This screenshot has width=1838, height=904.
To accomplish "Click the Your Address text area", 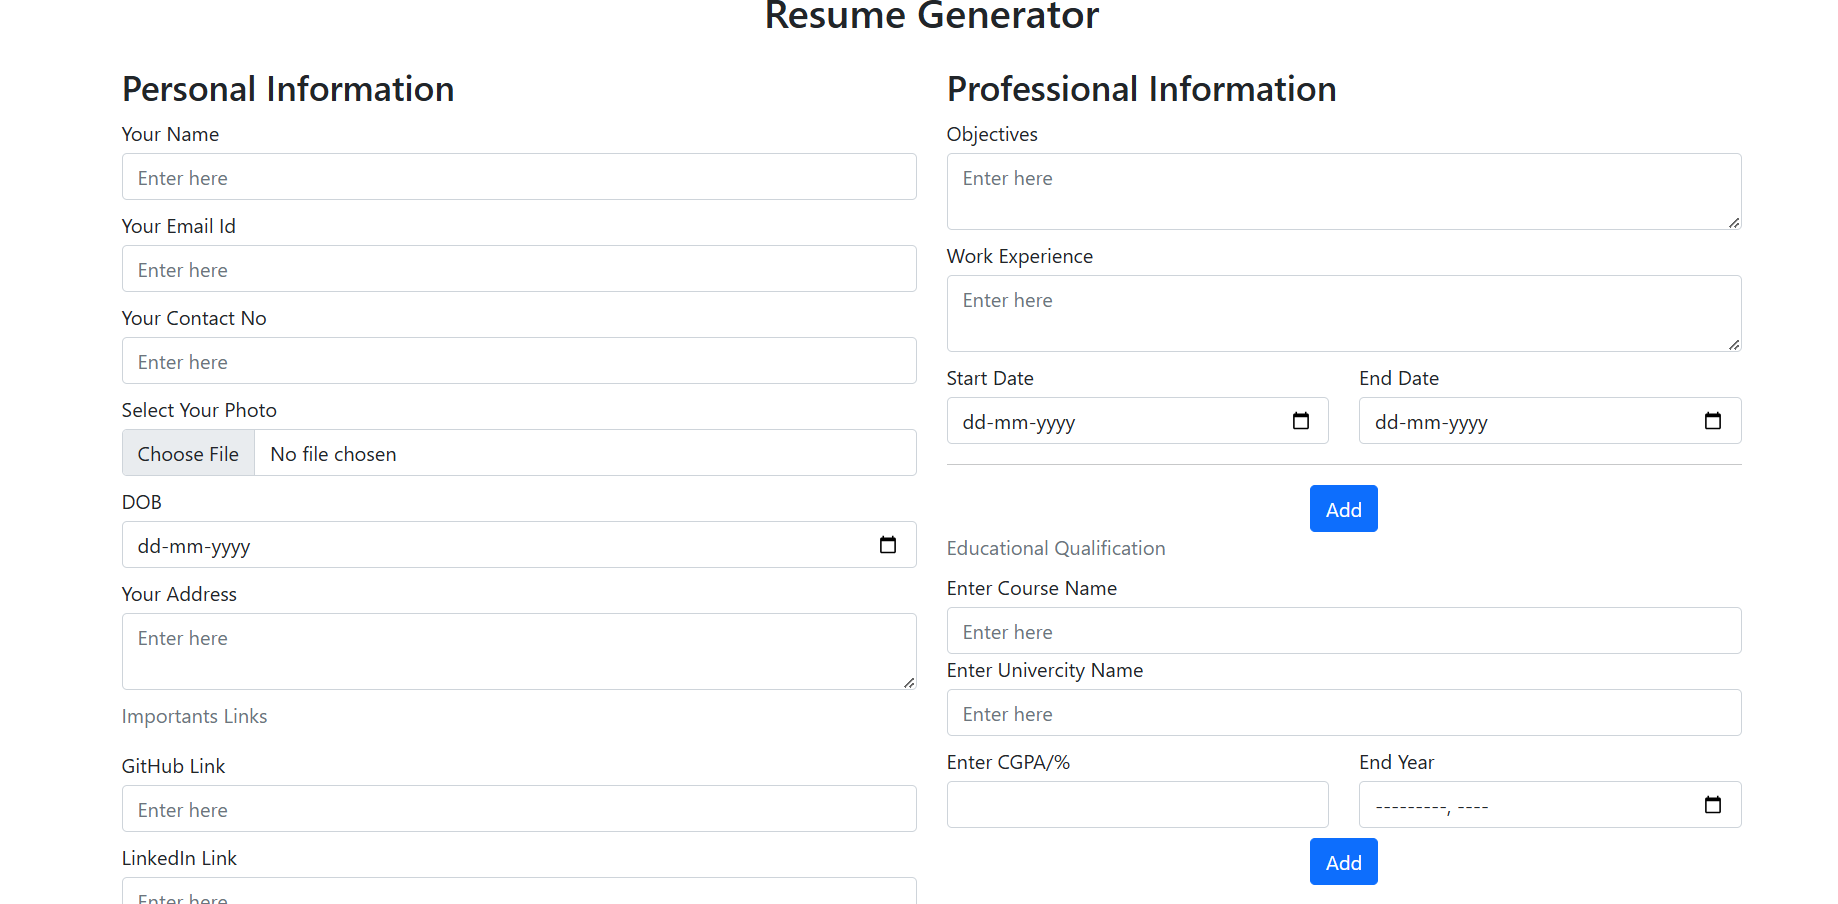I will [x=519, y=651].
